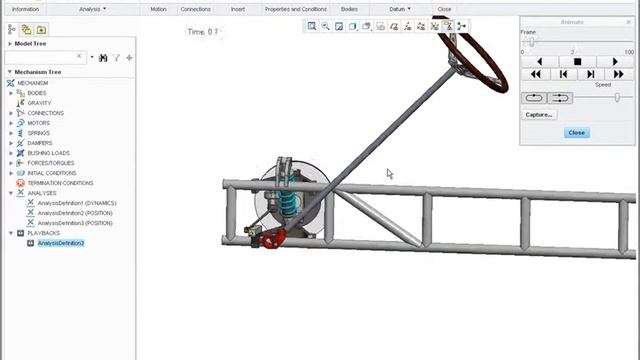
Task: Open the Display style cube icon
Action: 353,26
